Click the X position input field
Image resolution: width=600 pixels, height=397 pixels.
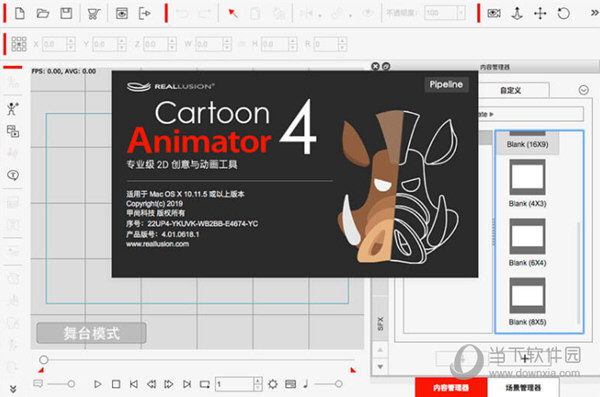click(x=54, y=44)
